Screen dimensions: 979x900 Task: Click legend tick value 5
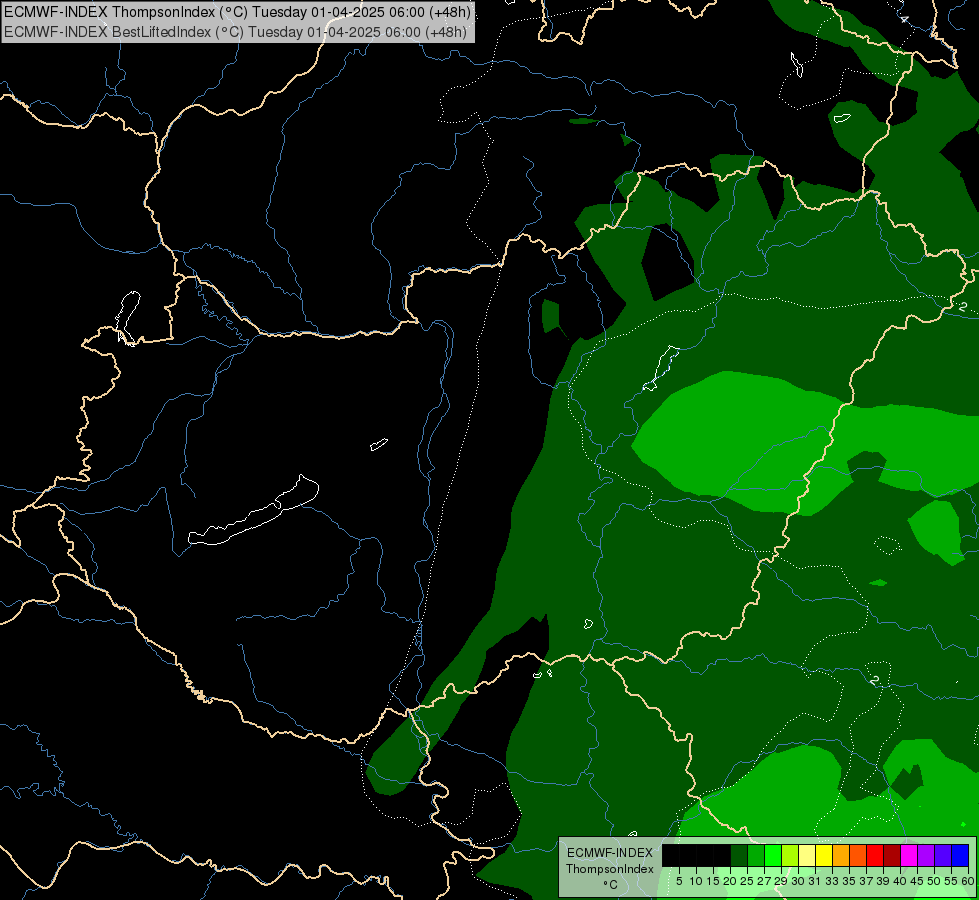pyautogui.click(x=679, y=881)
